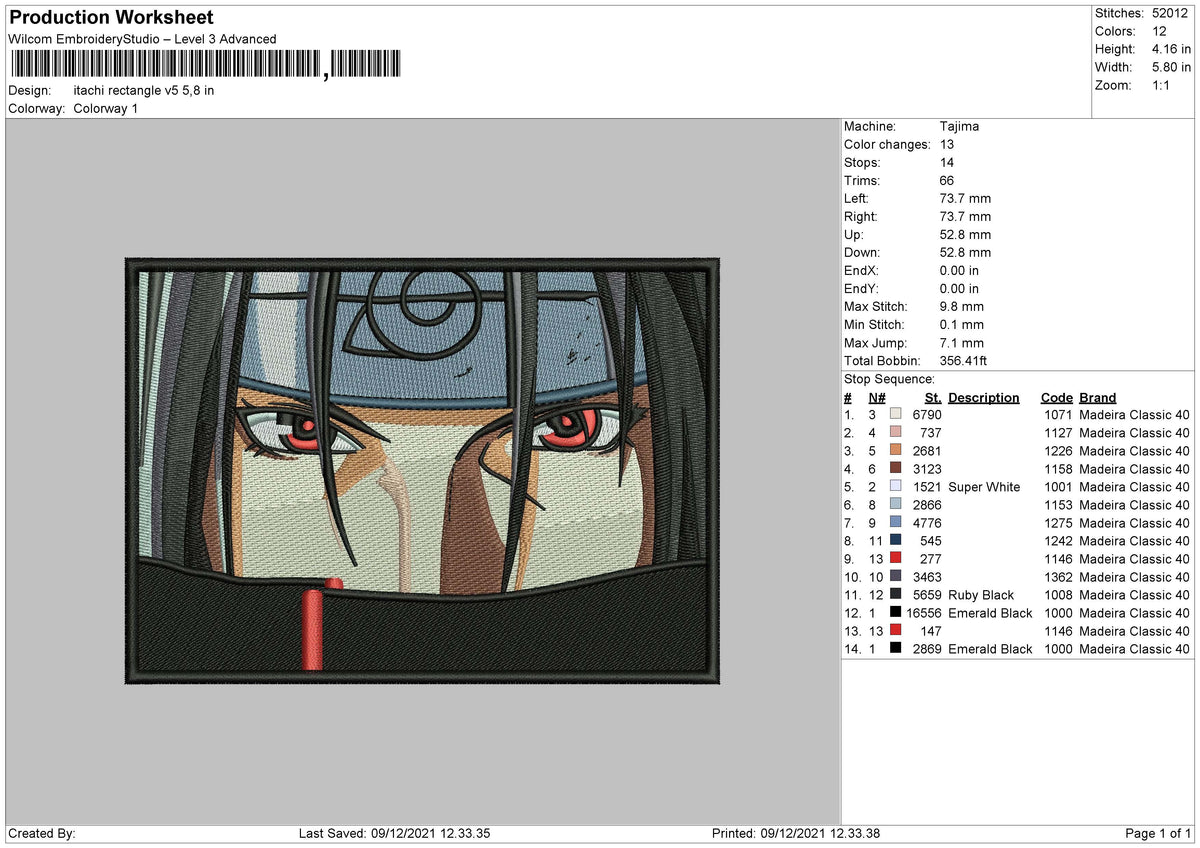Image resolution: width=1200 pixels, height=848 pixels.
Task: Select the dark blue swatch for code 1242
Action: [896, 541]
